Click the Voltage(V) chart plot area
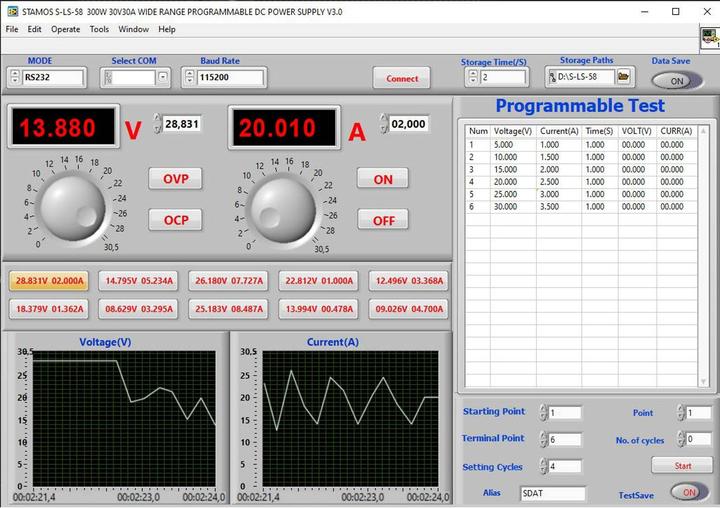This screenshot has width=720, height=508. (x=124, y=418)
